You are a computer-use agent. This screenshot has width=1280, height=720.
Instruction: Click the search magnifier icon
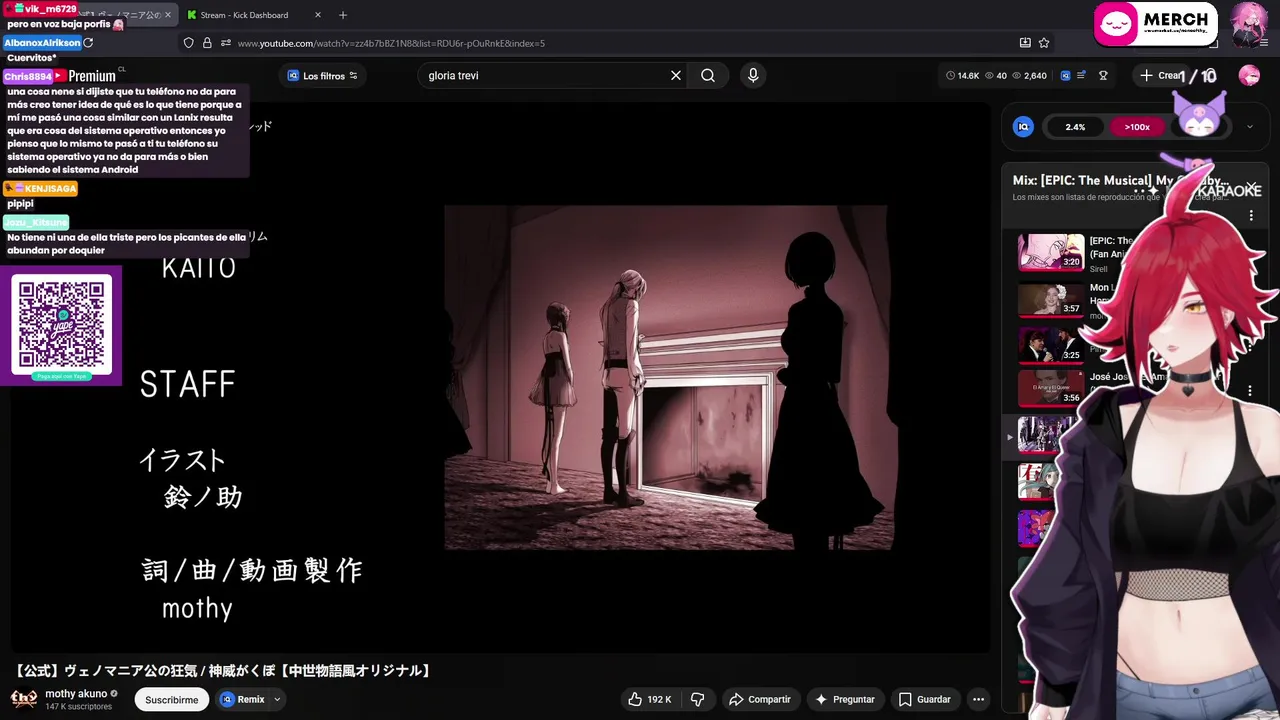[x=708, y=75]
